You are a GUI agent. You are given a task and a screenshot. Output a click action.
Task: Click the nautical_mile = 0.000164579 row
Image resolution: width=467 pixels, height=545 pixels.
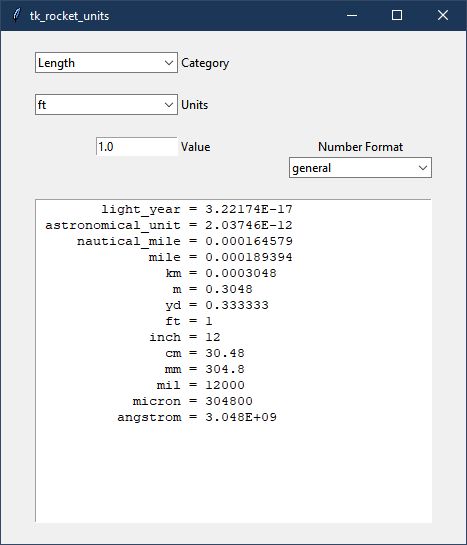coord(185,241)
